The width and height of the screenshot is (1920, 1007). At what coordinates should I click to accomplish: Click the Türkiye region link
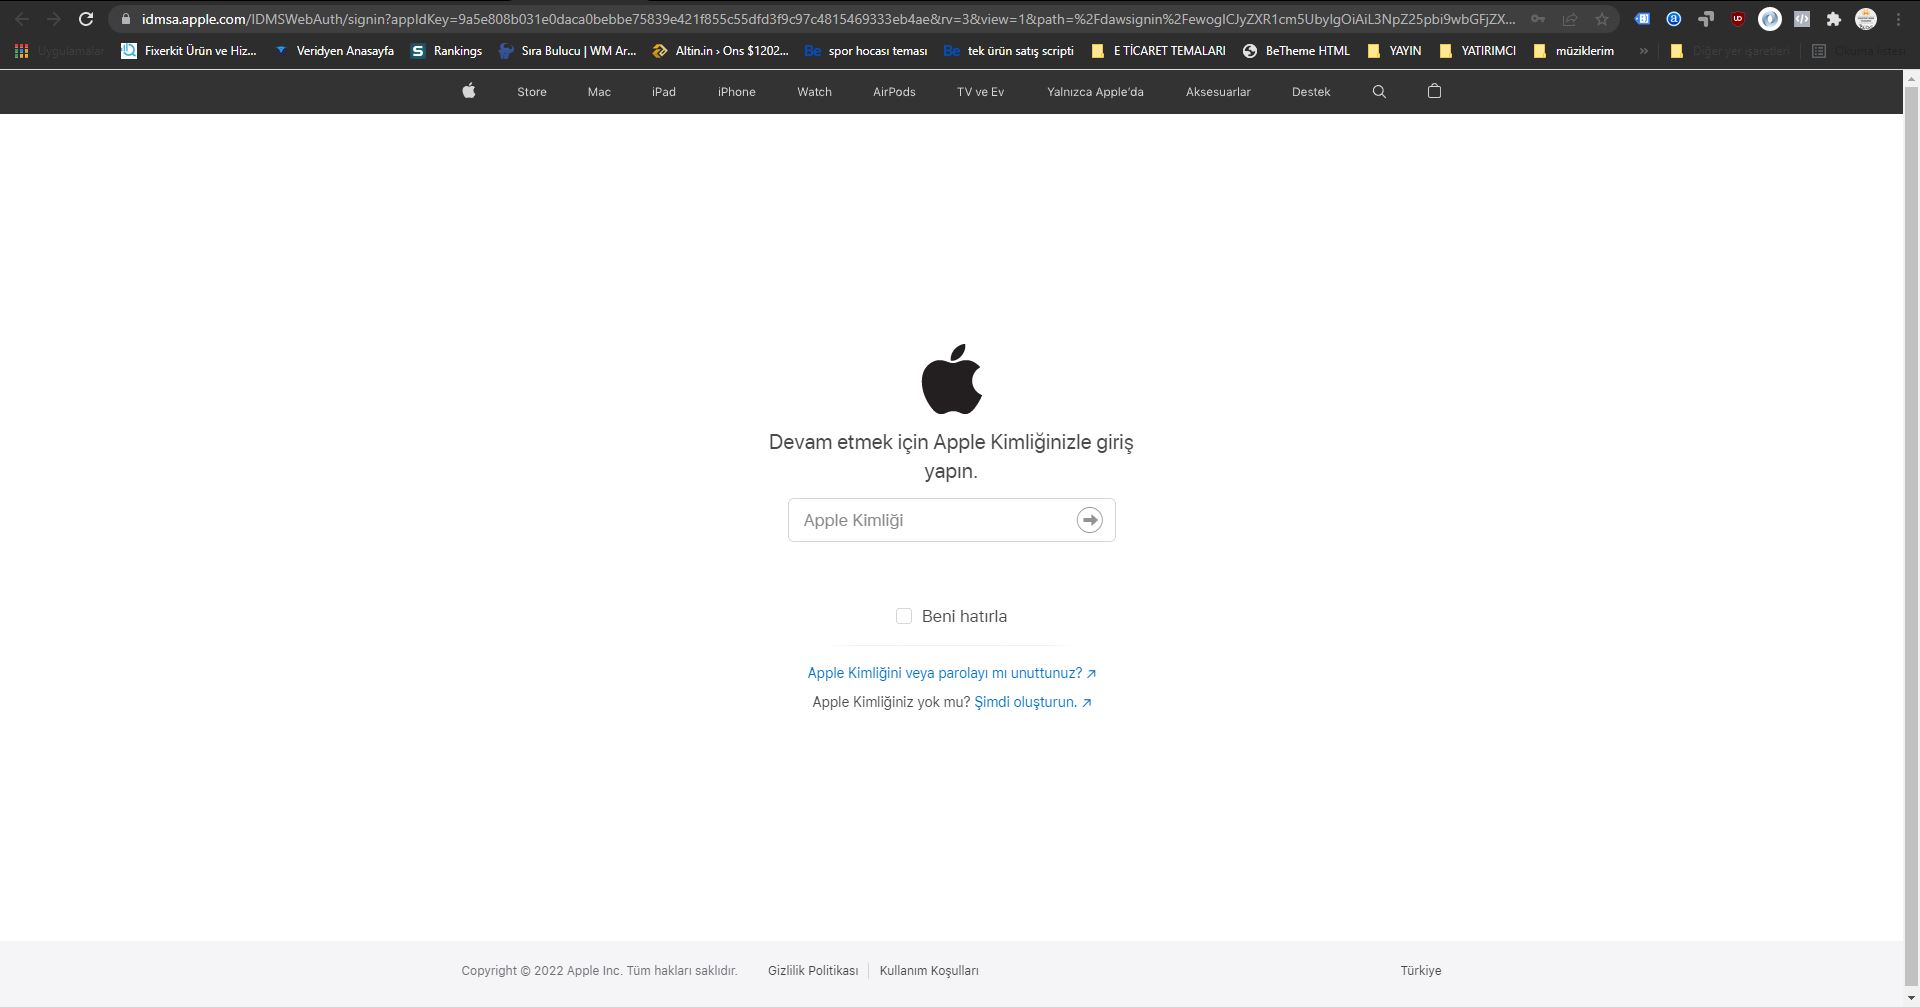coord(1421,971)
